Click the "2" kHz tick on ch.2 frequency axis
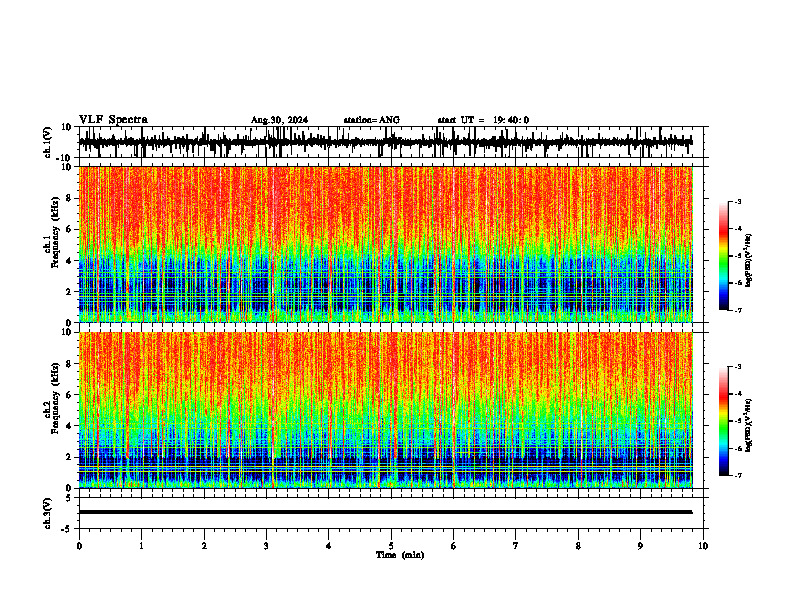The height and width of the screenshot is (612, 792). [69, 457]
